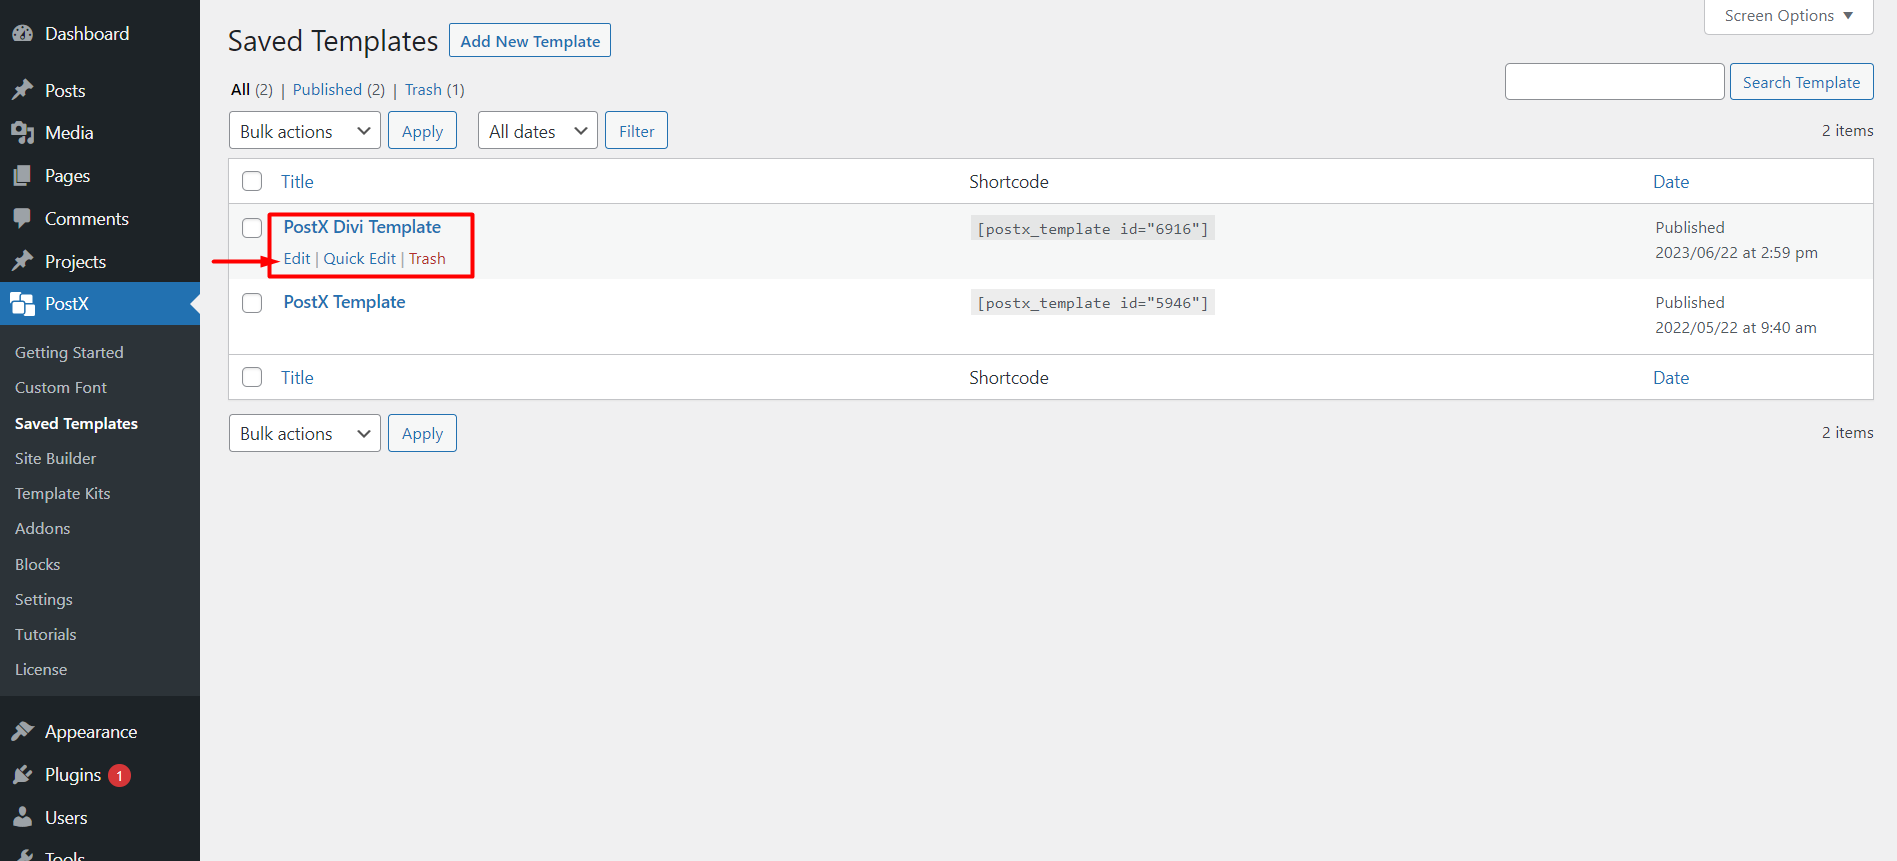The height and width of the screenshot is (861, 1897).
Task: Open the top Bulk actions dropdown
Action: [304, 131]
